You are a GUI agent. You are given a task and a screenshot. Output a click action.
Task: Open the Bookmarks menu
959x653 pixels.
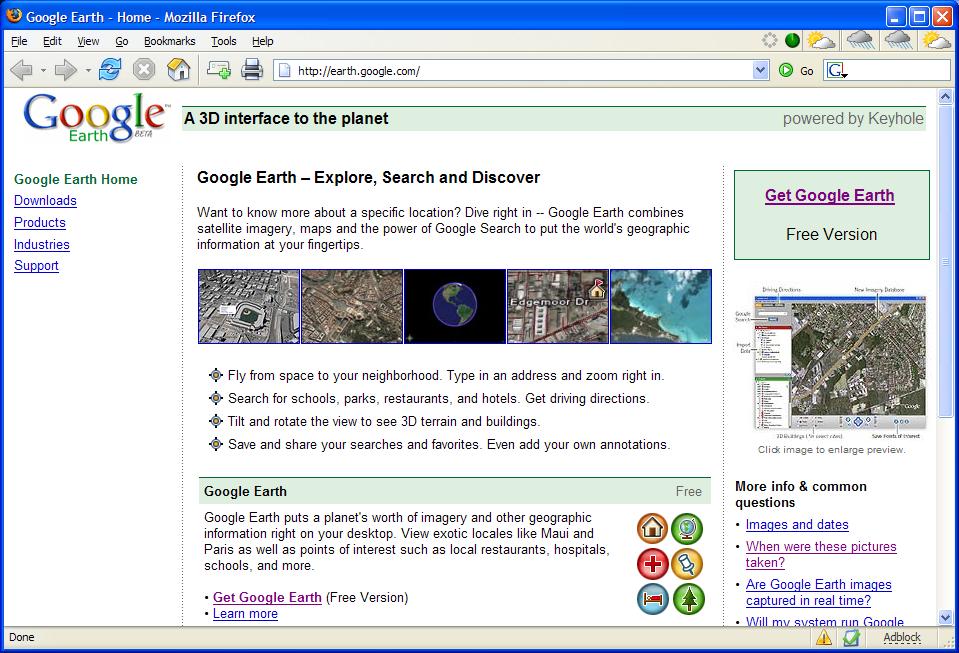pyautogui.click(x=169, y=41)
